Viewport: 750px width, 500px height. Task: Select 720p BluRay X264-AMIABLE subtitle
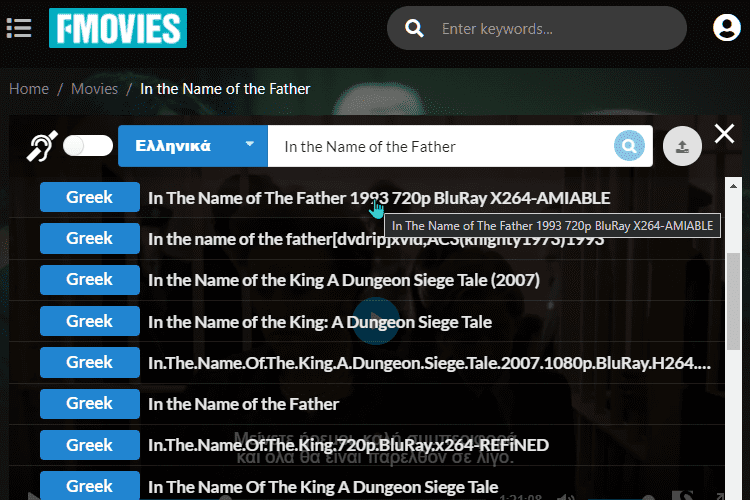(379, 198)
